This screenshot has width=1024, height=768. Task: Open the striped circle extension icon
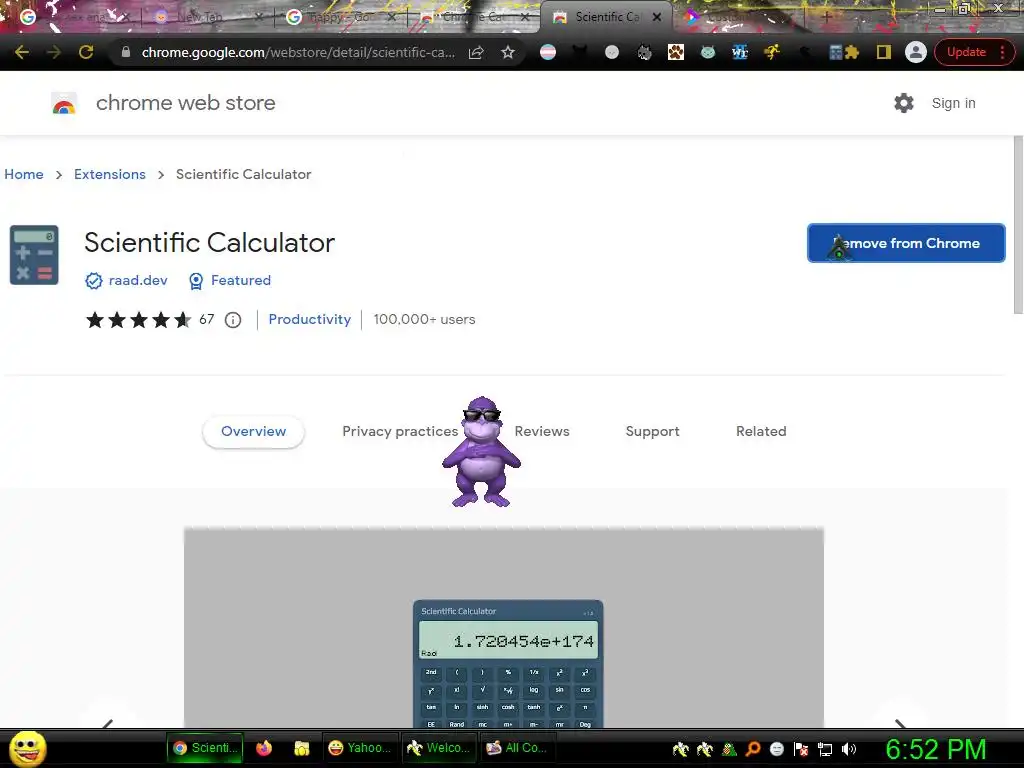pyautogui.click(x=548, y=52)
